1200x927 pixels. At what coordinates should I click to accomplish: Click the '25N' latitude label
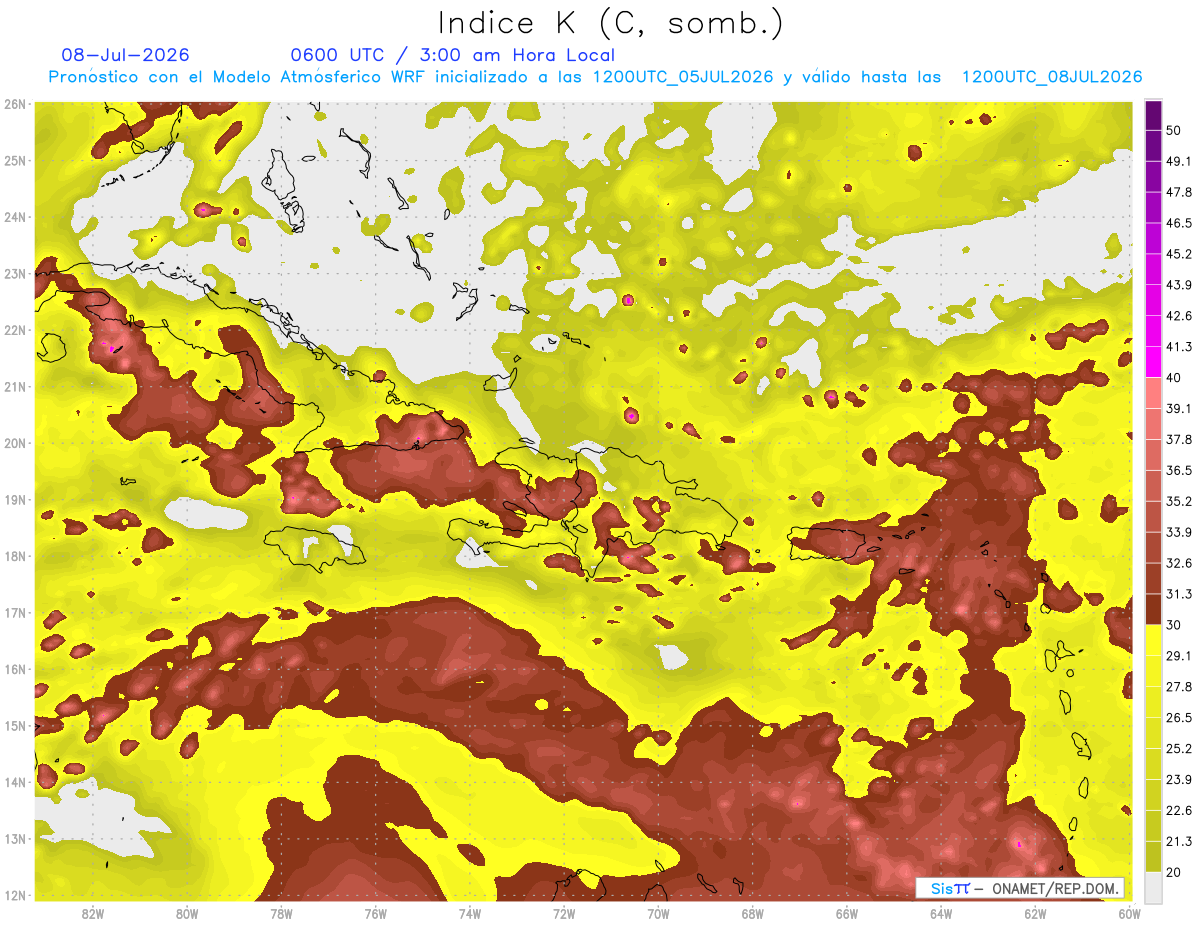(14, 161)
